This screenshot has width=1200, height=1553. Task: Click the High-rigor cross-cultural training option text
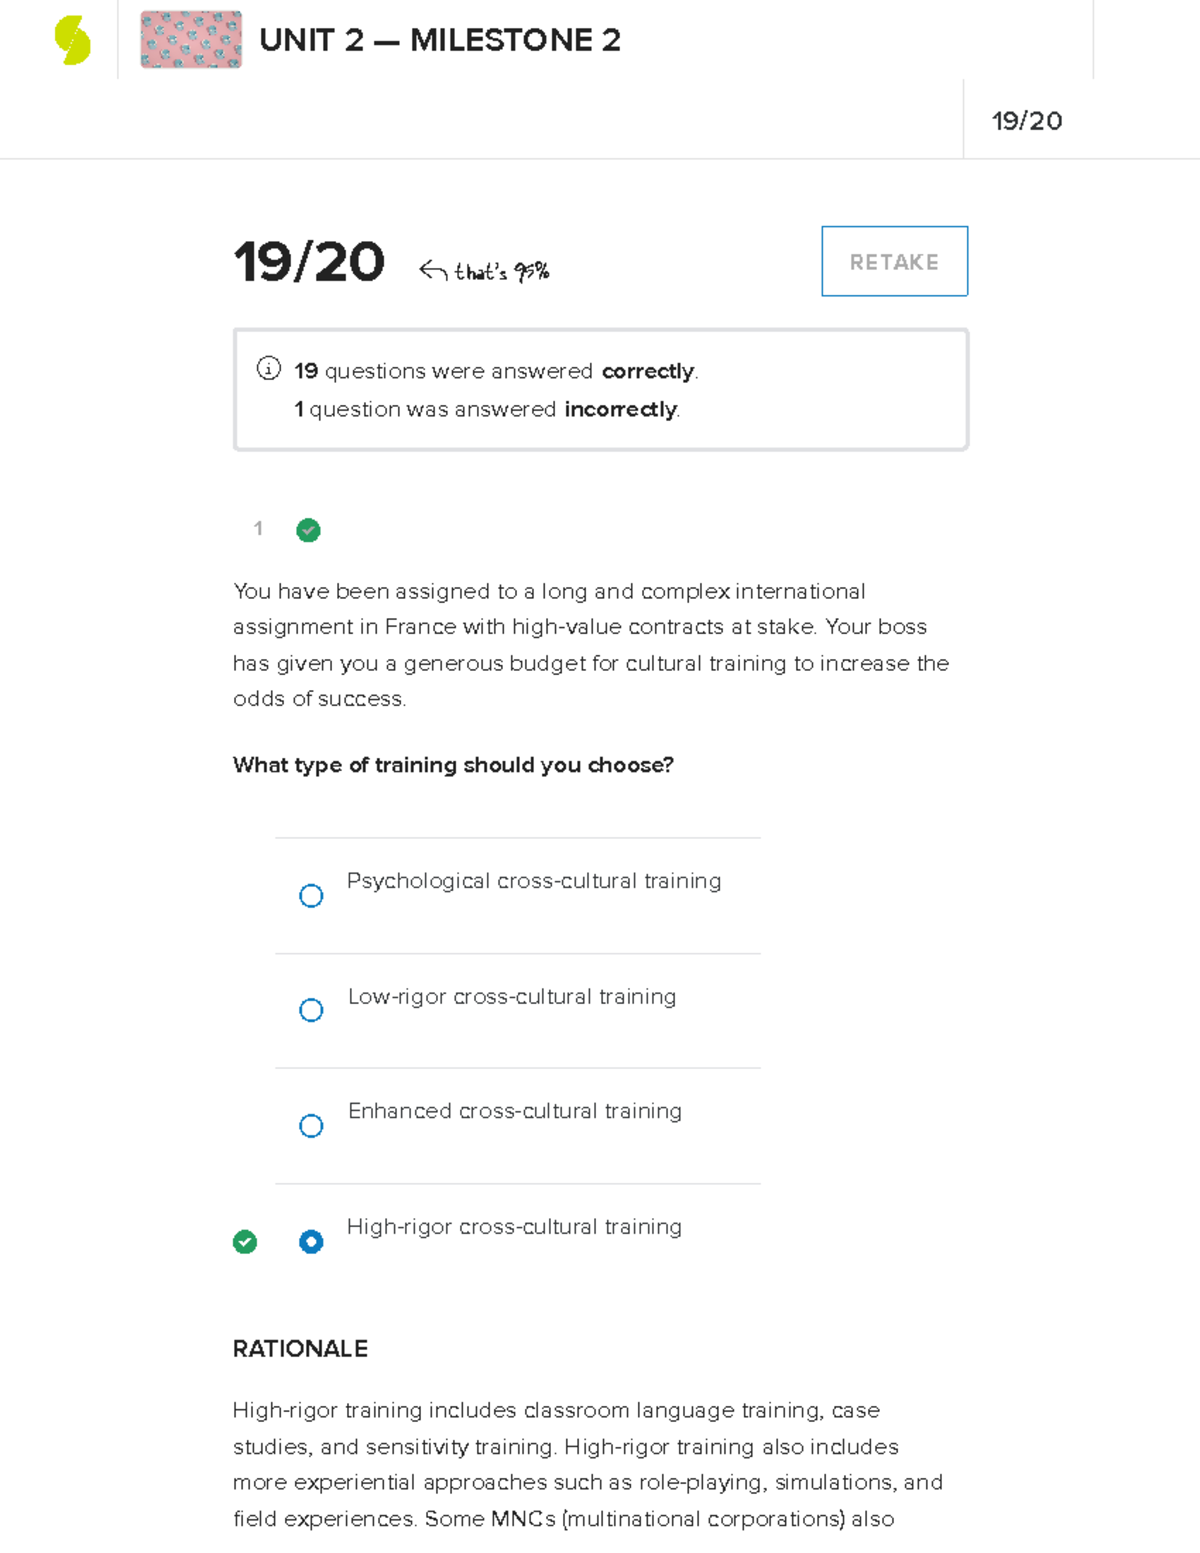click(x=514, y=1227)
